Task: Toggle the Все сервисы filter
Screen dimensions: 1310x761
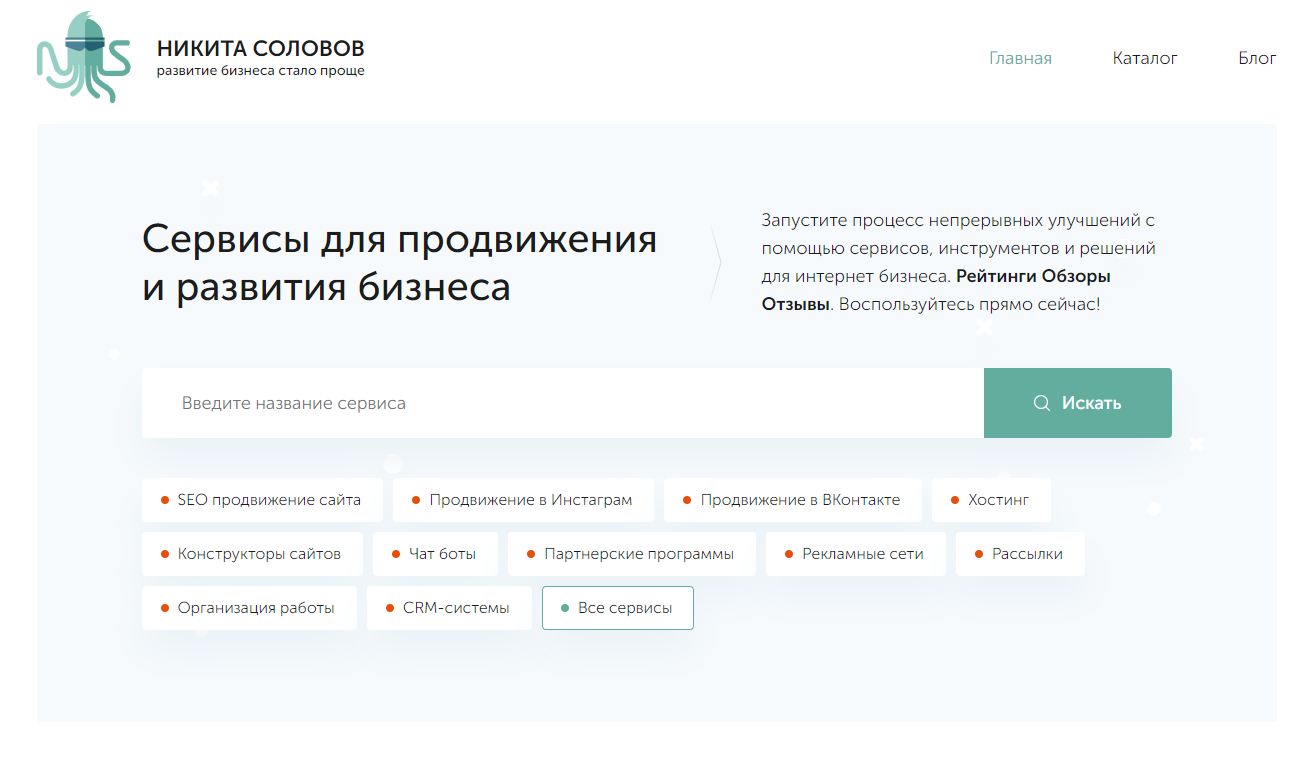Action: click(617, 607)
